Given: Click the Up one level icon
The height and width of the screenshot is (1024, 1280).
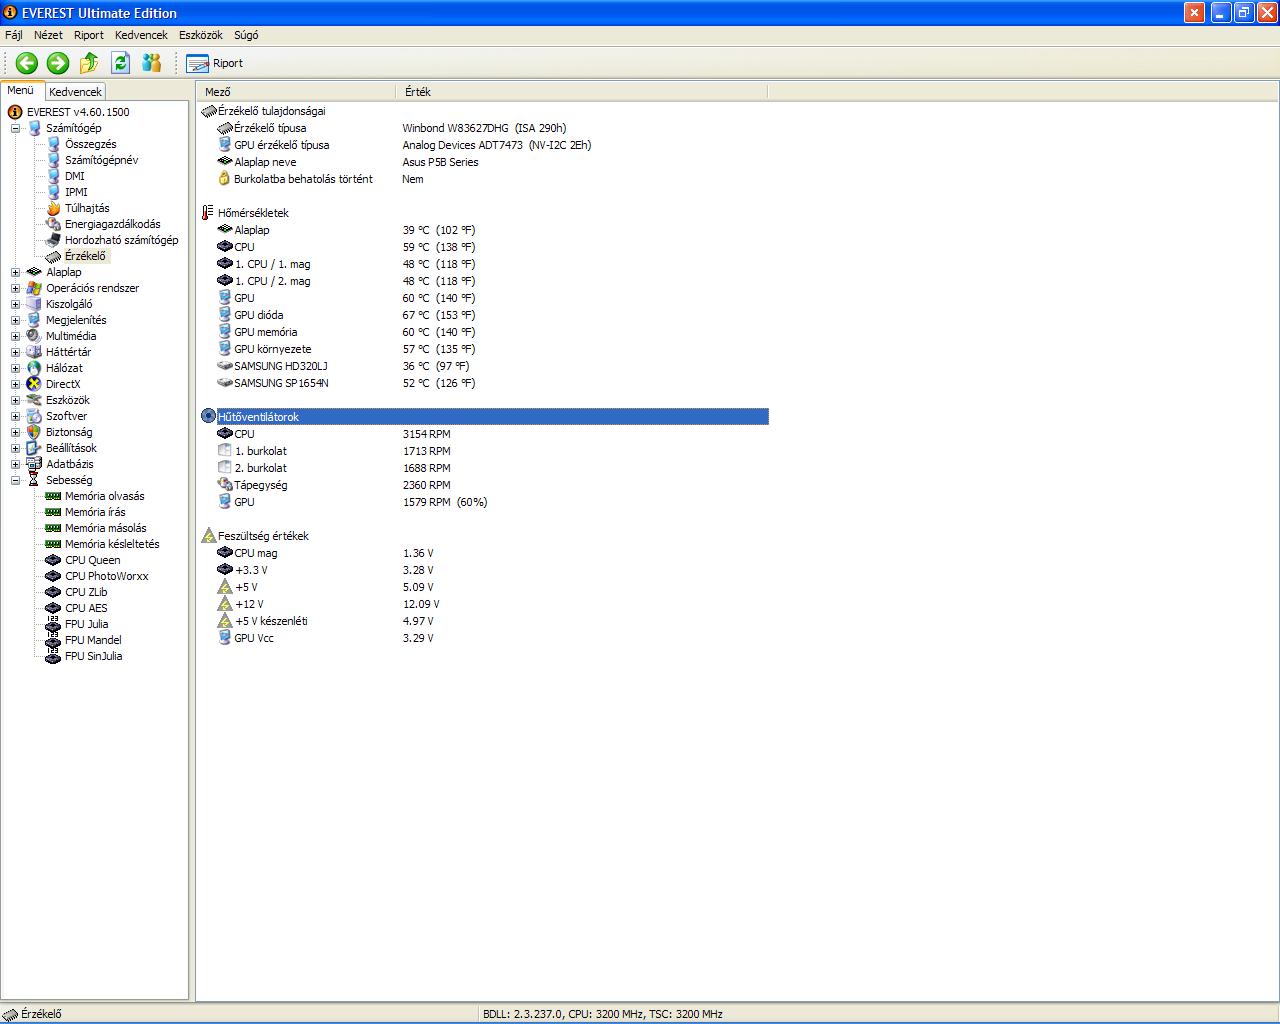Looking at the screenshot, I should (x=89, y=63).
